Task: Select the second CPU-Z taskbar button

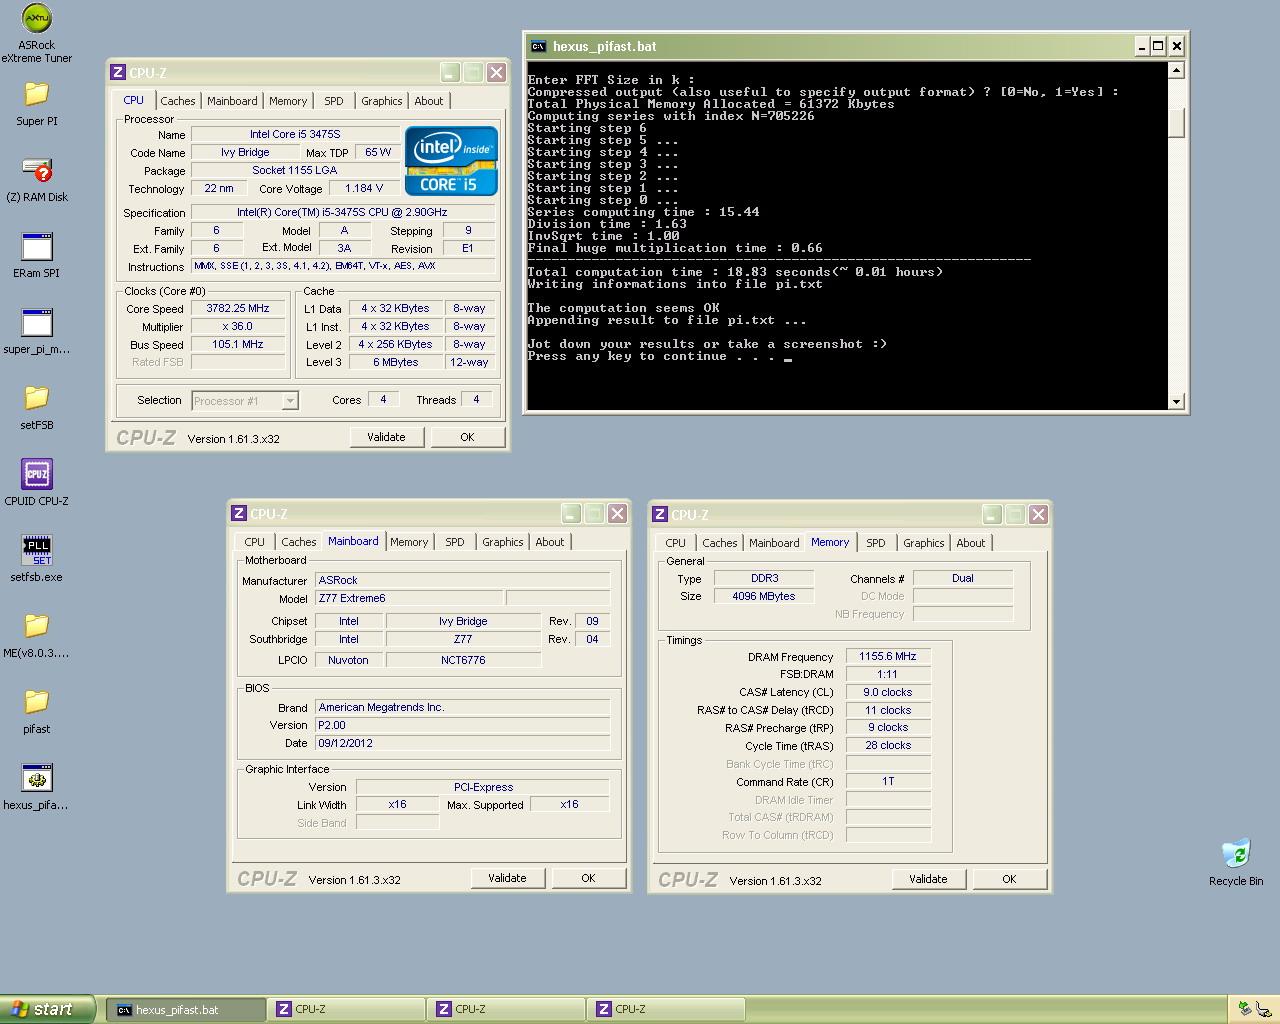Action: [506, 1010]
